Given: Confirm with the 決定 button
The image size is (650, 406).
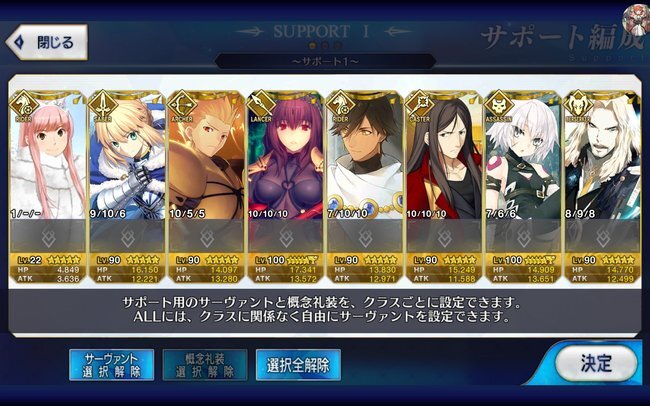Looking at the screenshot, I should (x=596, y=363).
